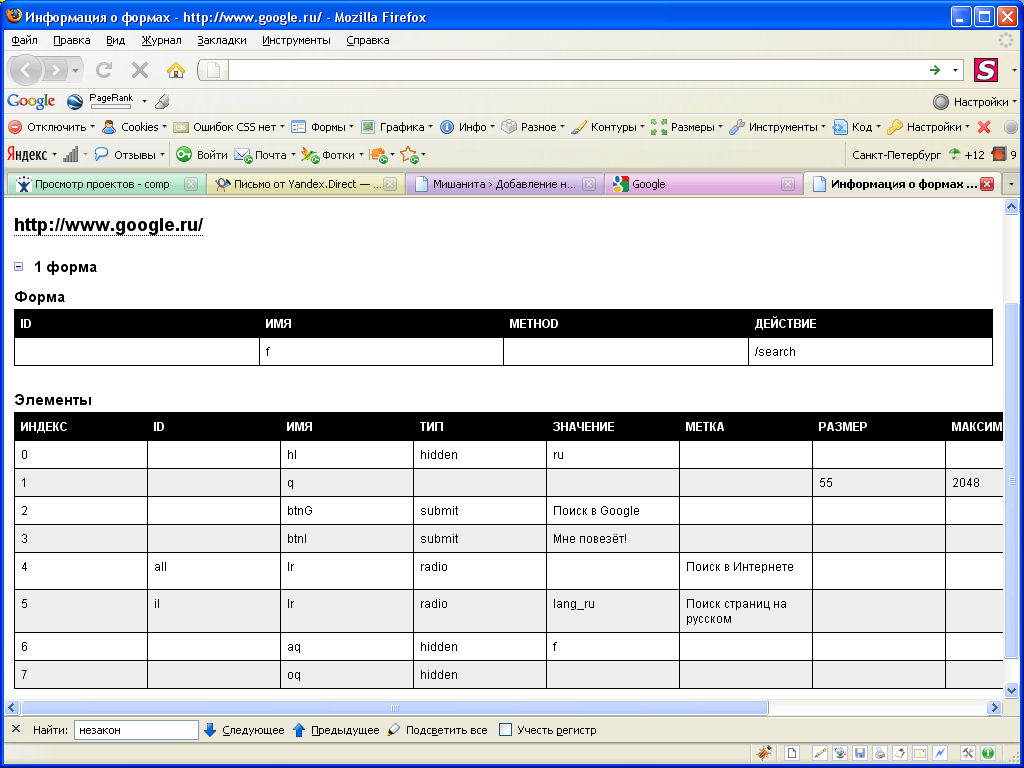Switch to 'Просмотр проектов' tab
Screen dimensions: 1024x768
coord(105,184)
